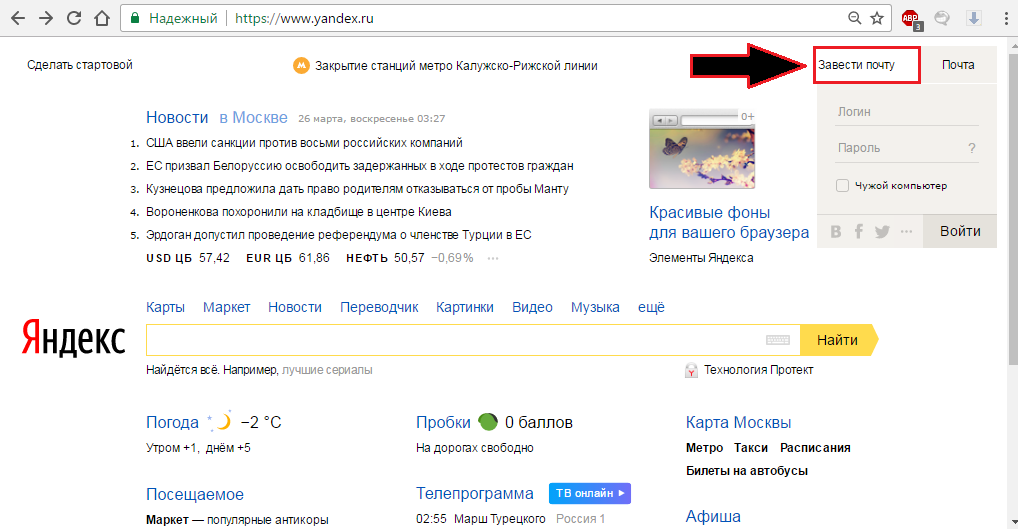1018x529 pixels.
Task: Focus the Логин input field
Action: click(x=907, y=112)
